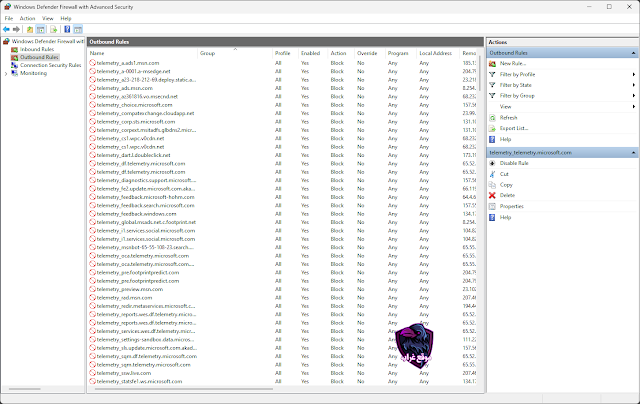Sort by the Local Address column header
Viewport: 640px width, 404px height.
[x=438, y=53]
